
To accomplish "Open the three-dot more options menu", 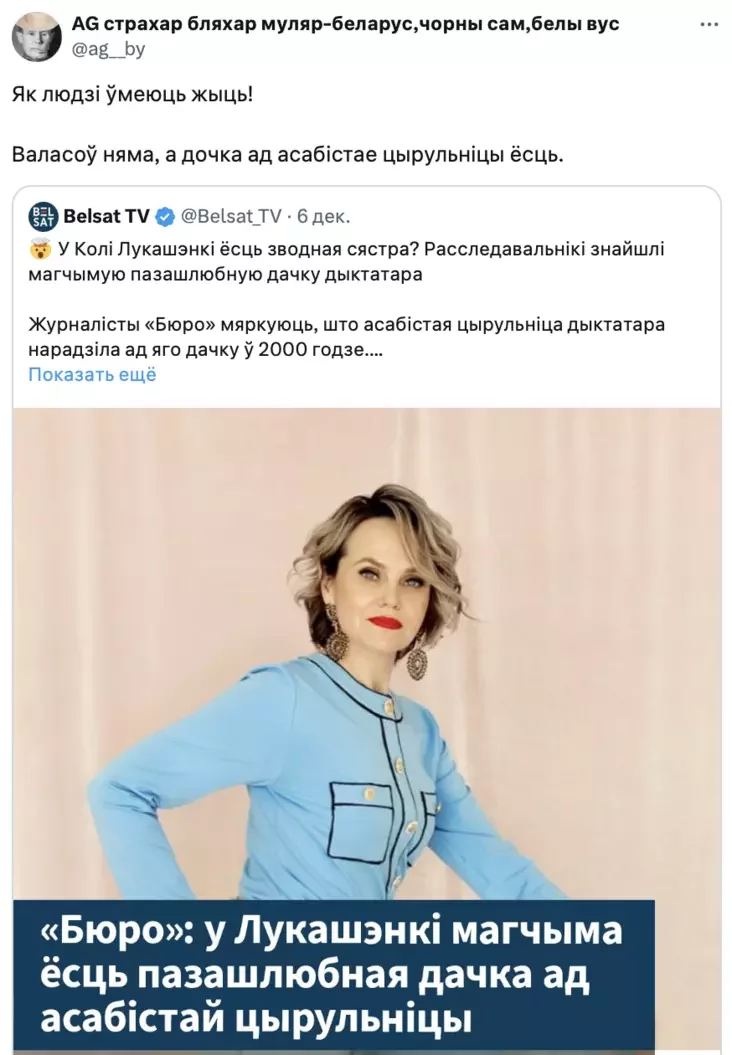I will pos(708,25).
